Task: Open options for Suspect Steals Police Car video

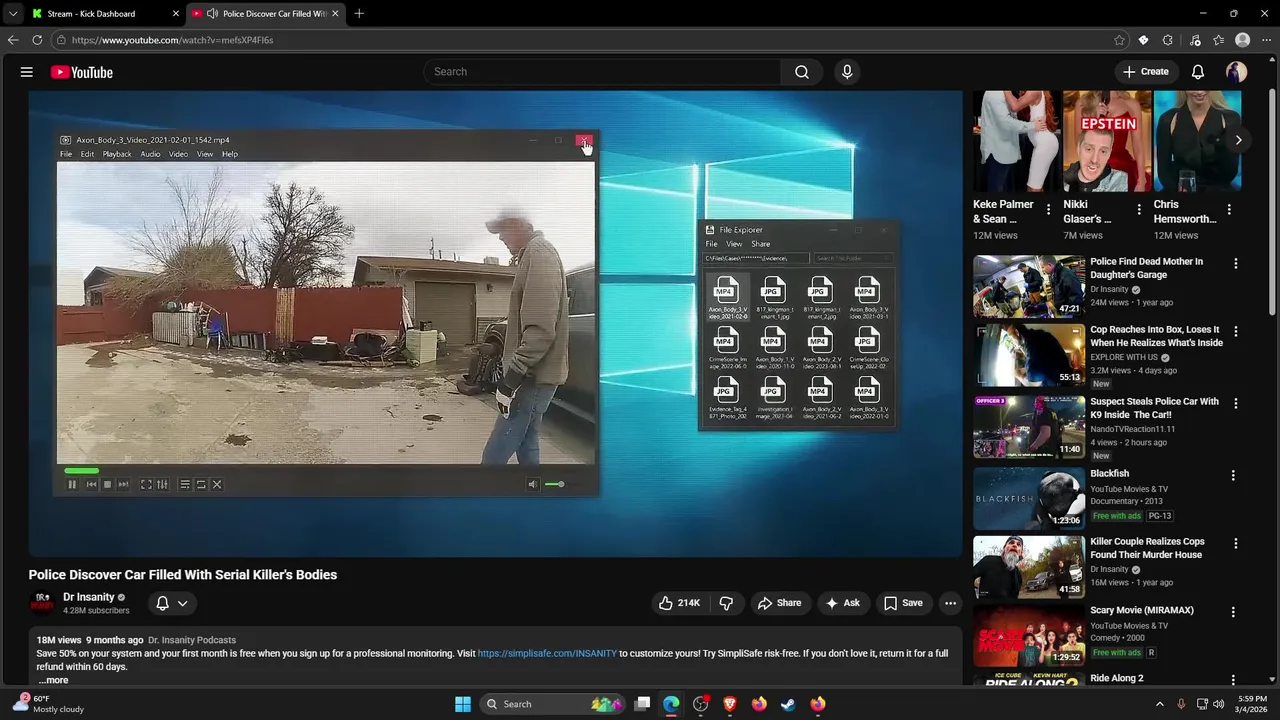Action: (1236, 404)
